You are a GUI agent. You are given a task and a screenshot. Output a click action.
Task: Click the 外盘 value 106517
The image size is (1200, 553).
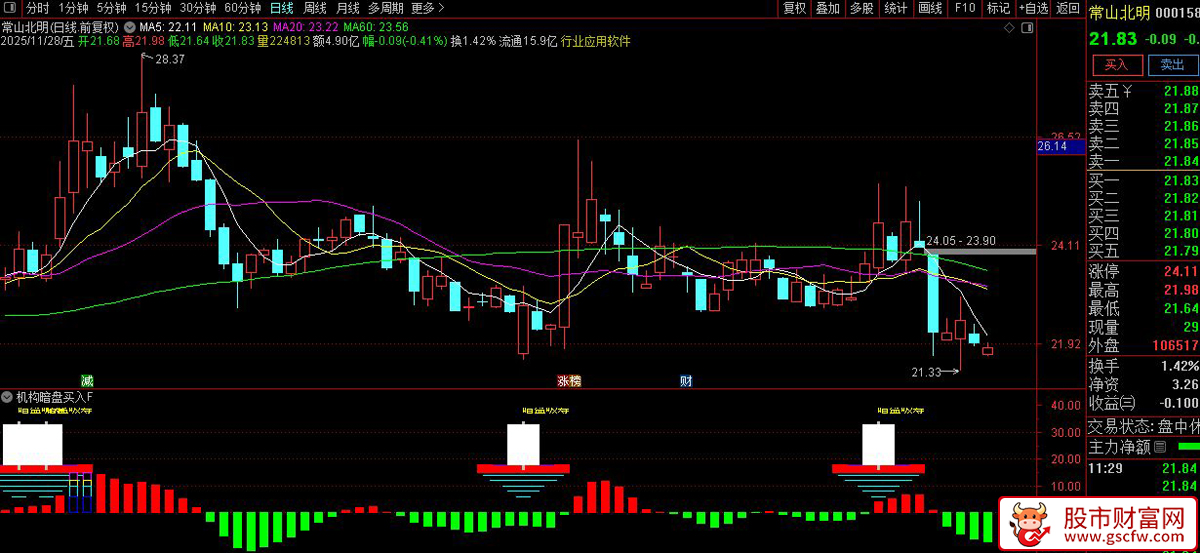[1175, 345]
